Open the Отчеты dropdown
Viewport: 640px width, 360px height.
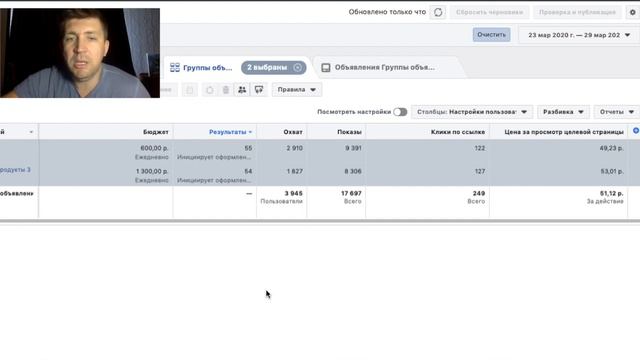617,112
